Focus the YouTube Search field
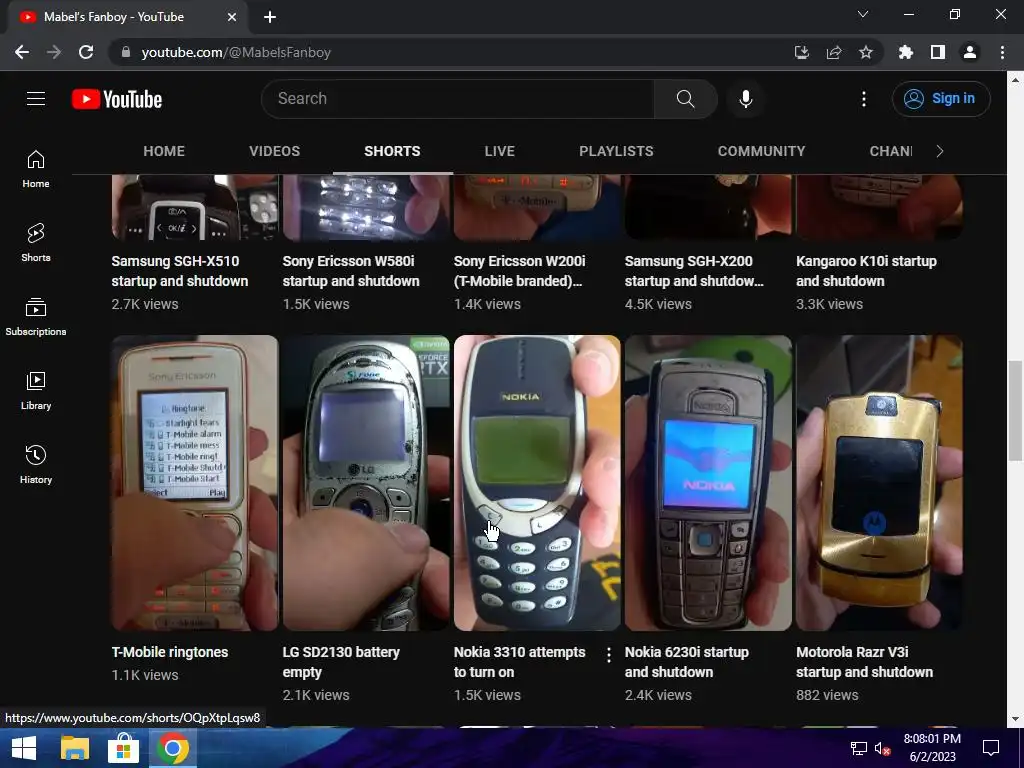This screenshot has height=768, width=1024. pyautogui.click(x=458, y=99)
